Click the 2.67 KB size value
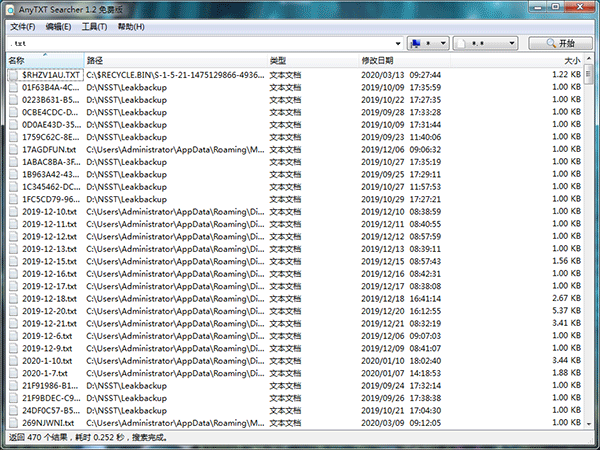This screenshot has height=450, width=600. [566, 298]
